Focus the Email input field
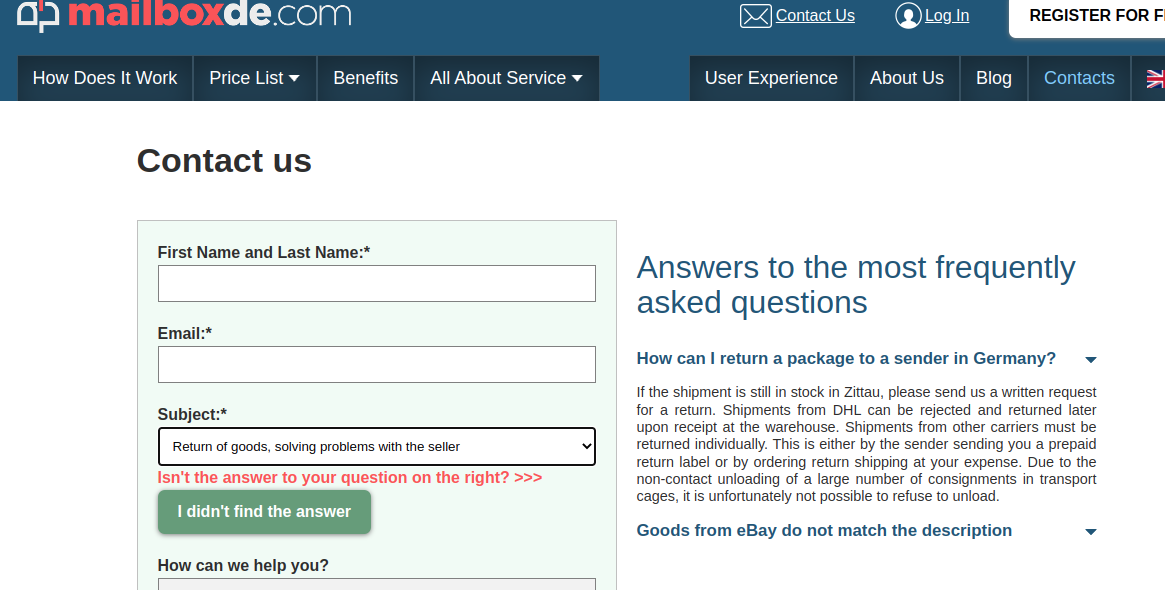Screen dimensions: 1165x590 pyautogui.click(x=377, y=365)
